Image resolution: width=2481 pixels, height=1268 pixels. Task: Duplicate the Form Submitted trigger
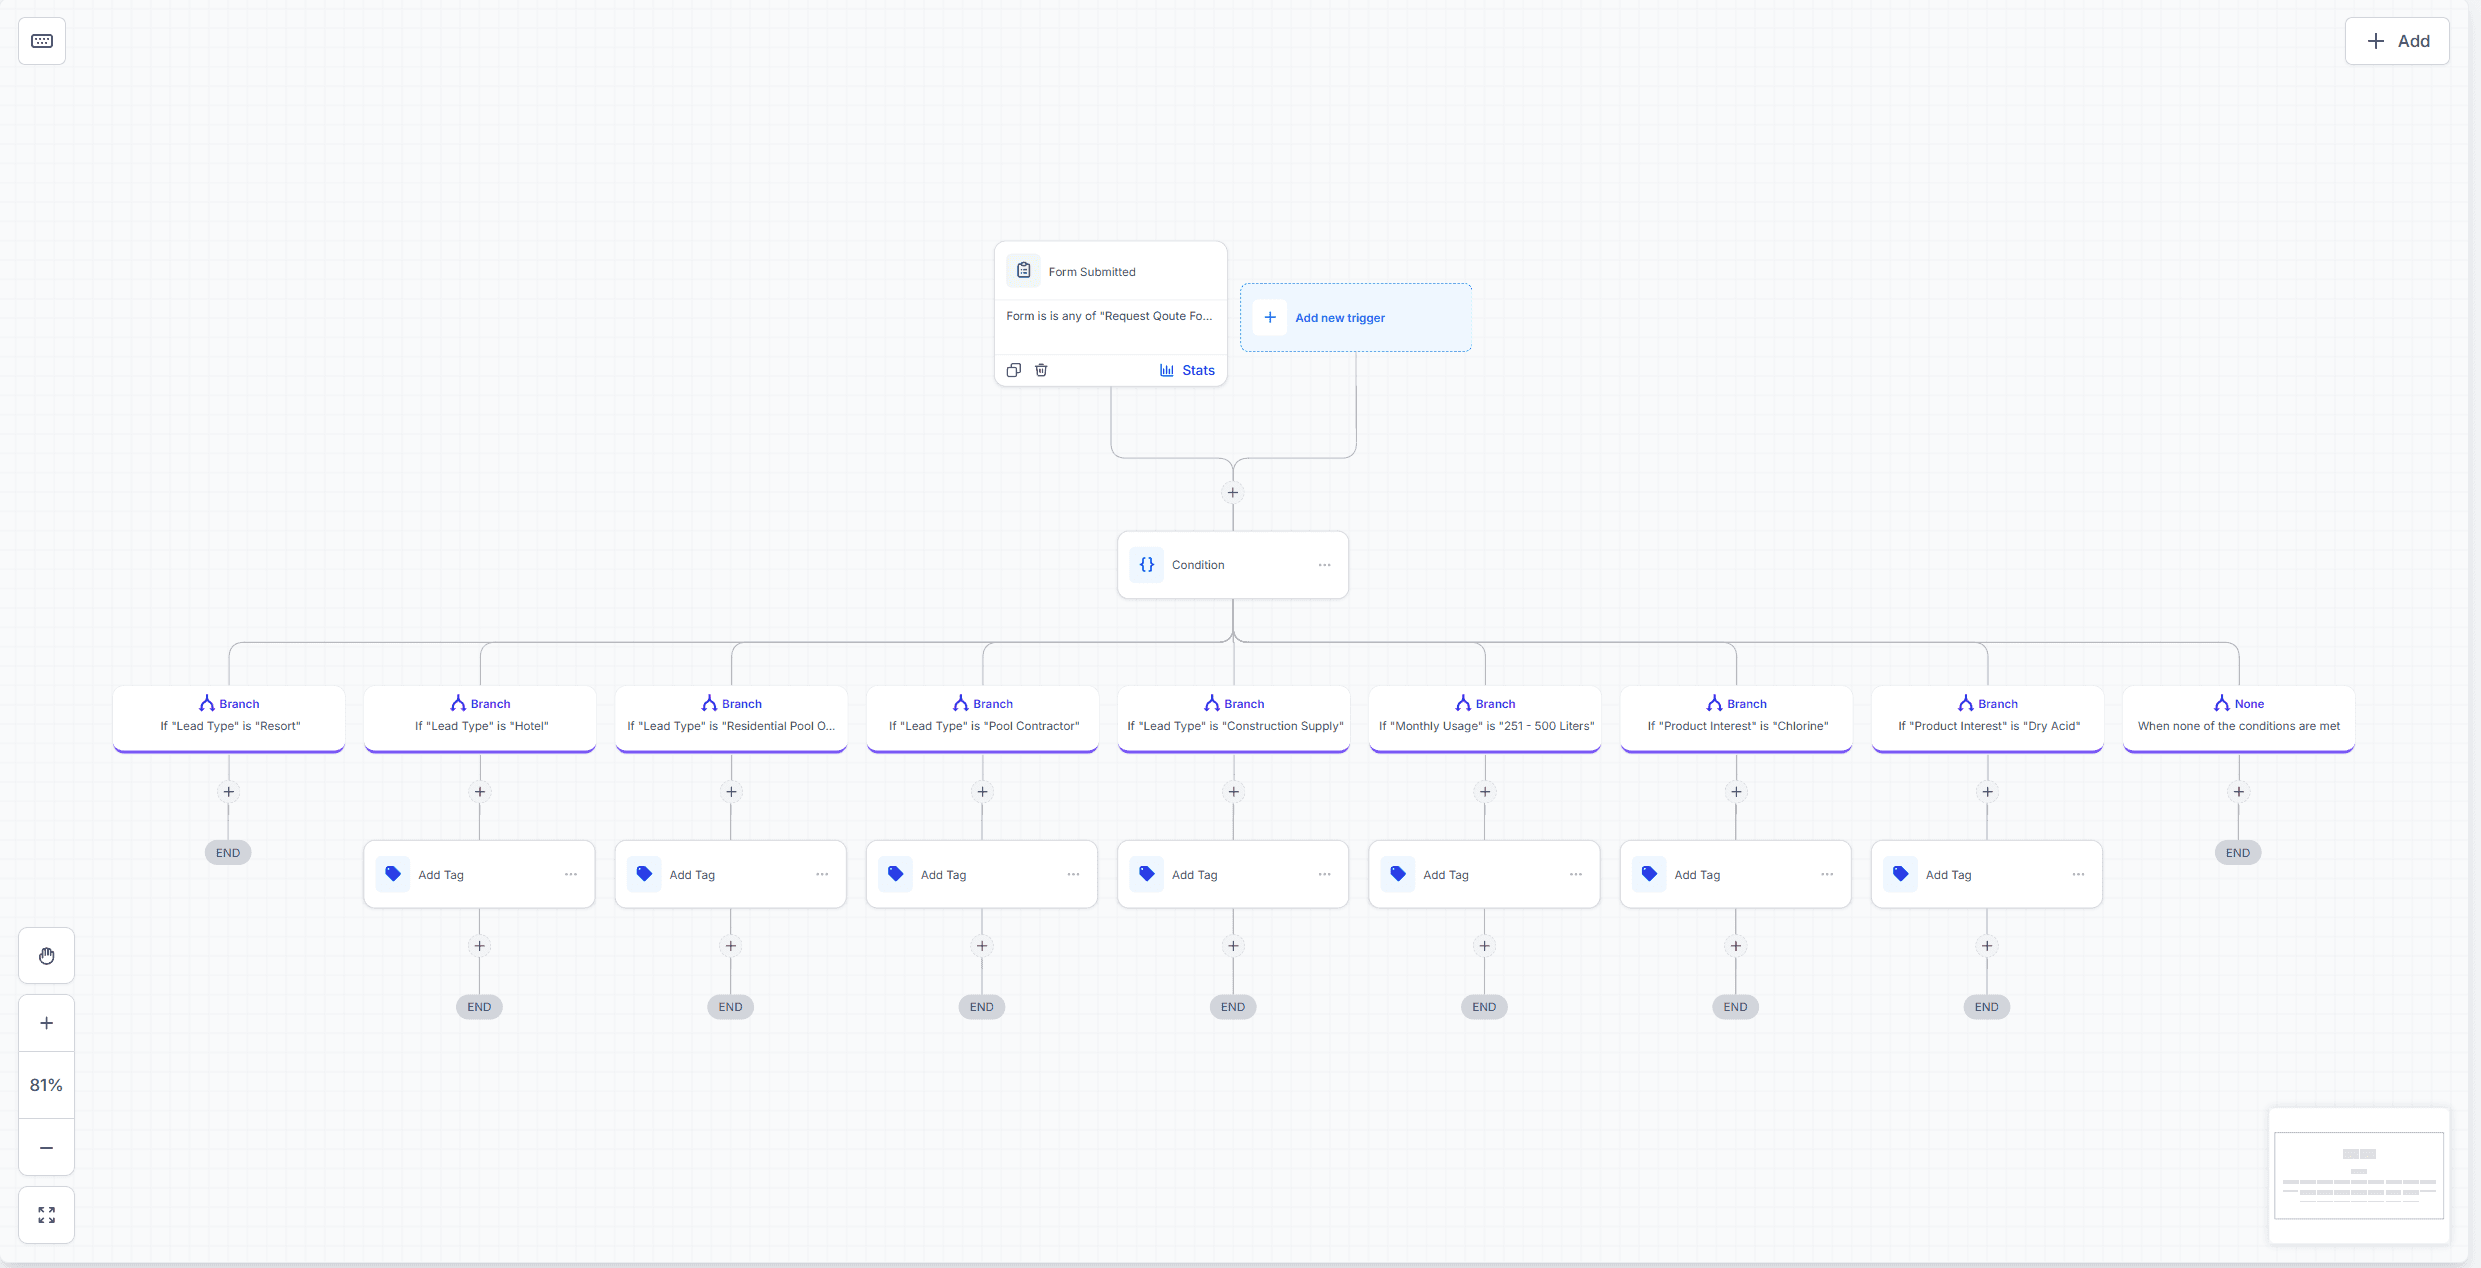[1014, 370]
